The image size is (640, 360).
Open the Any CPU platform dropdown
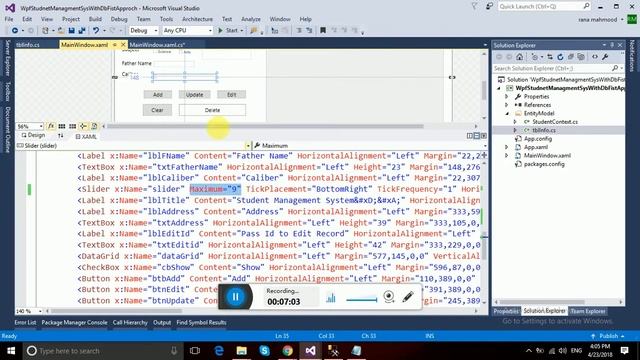[187, 31]
